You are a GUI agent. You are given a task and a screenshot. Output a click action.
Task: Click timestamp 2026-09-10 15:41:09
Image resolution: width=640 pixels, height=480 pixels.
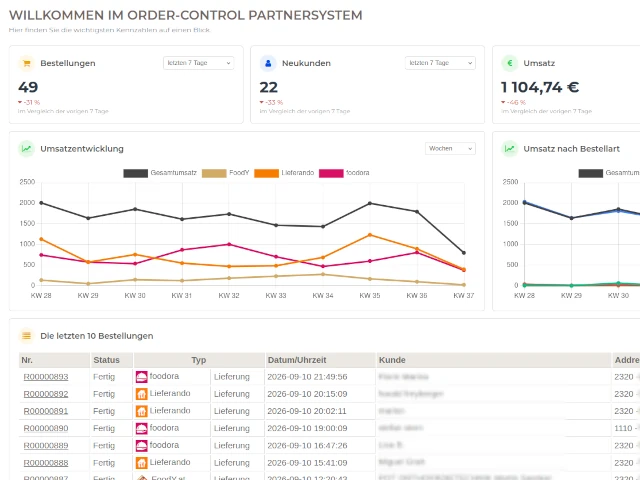[307, 463]
